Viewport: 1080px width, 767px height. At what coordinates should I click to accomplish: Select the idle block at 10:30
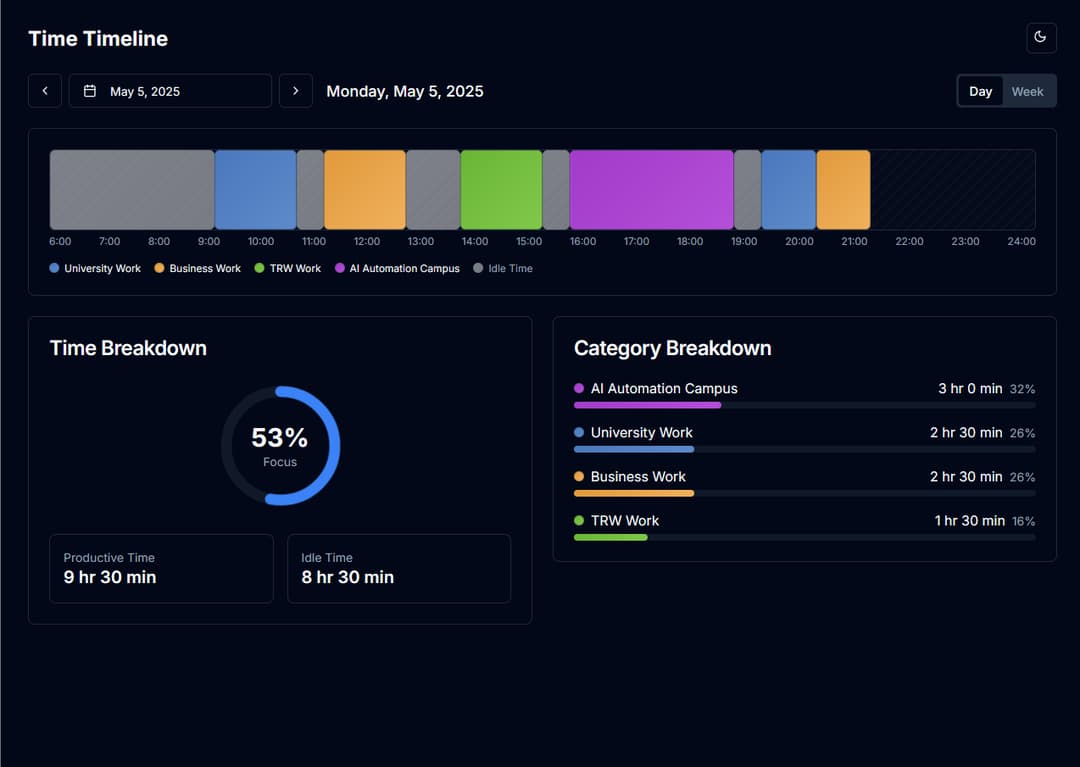pos(310,189)
